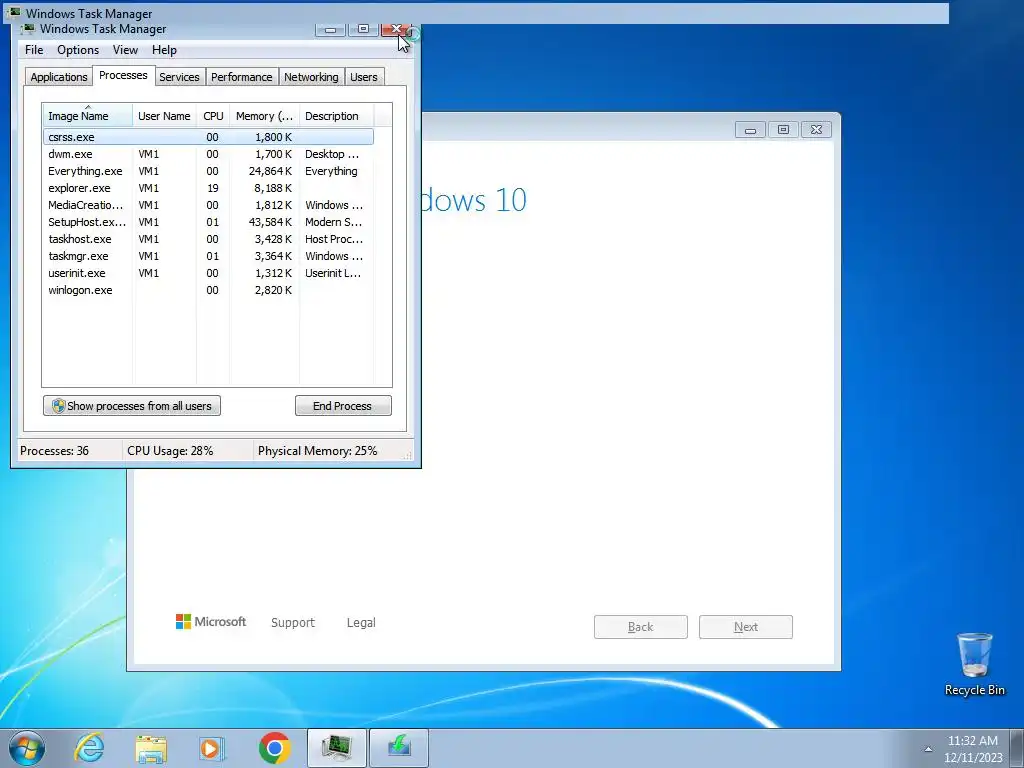Launch Google Chrome from the taskbar
This screenshot has width=1024, height=768.
pos(274,748)
